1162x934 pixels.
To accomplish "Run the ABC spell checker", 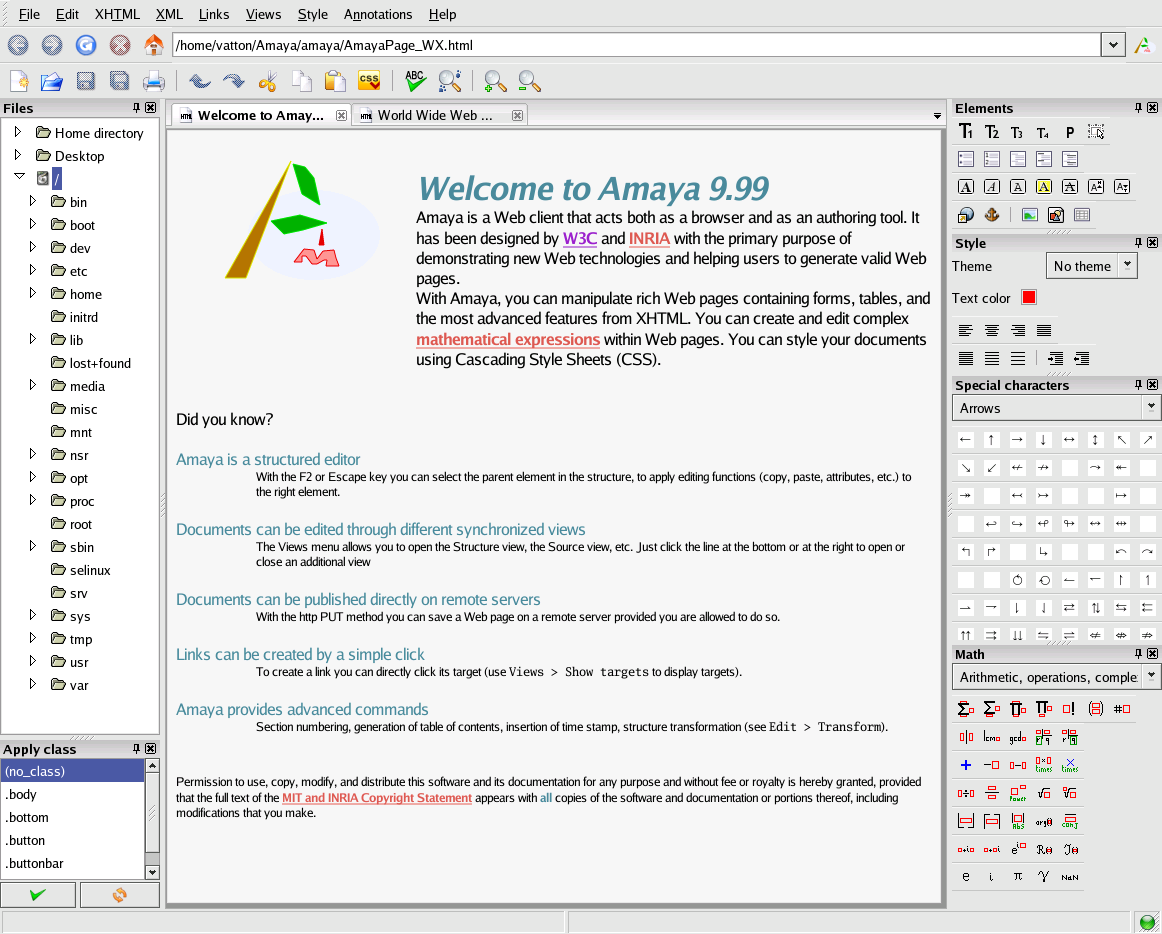I will [416, 80].
